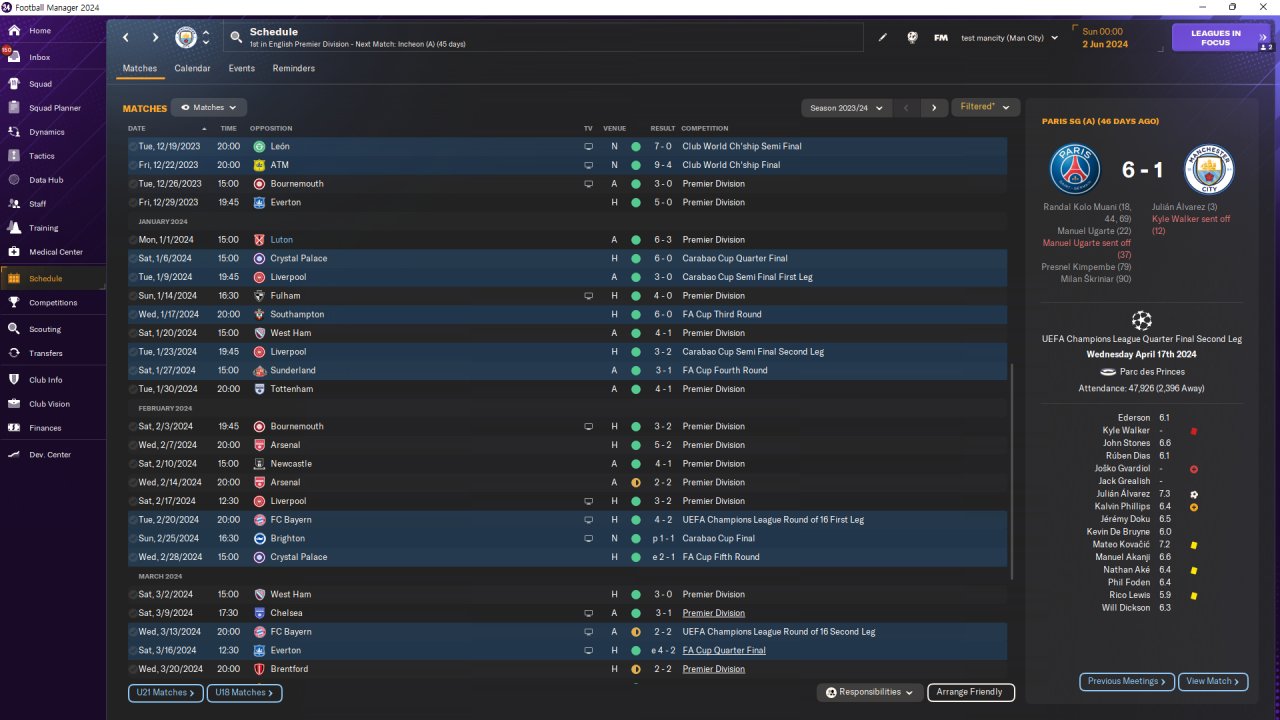Click the TV icon on León row
Viewport: 1280px width, 720px height.
(588, 146)
